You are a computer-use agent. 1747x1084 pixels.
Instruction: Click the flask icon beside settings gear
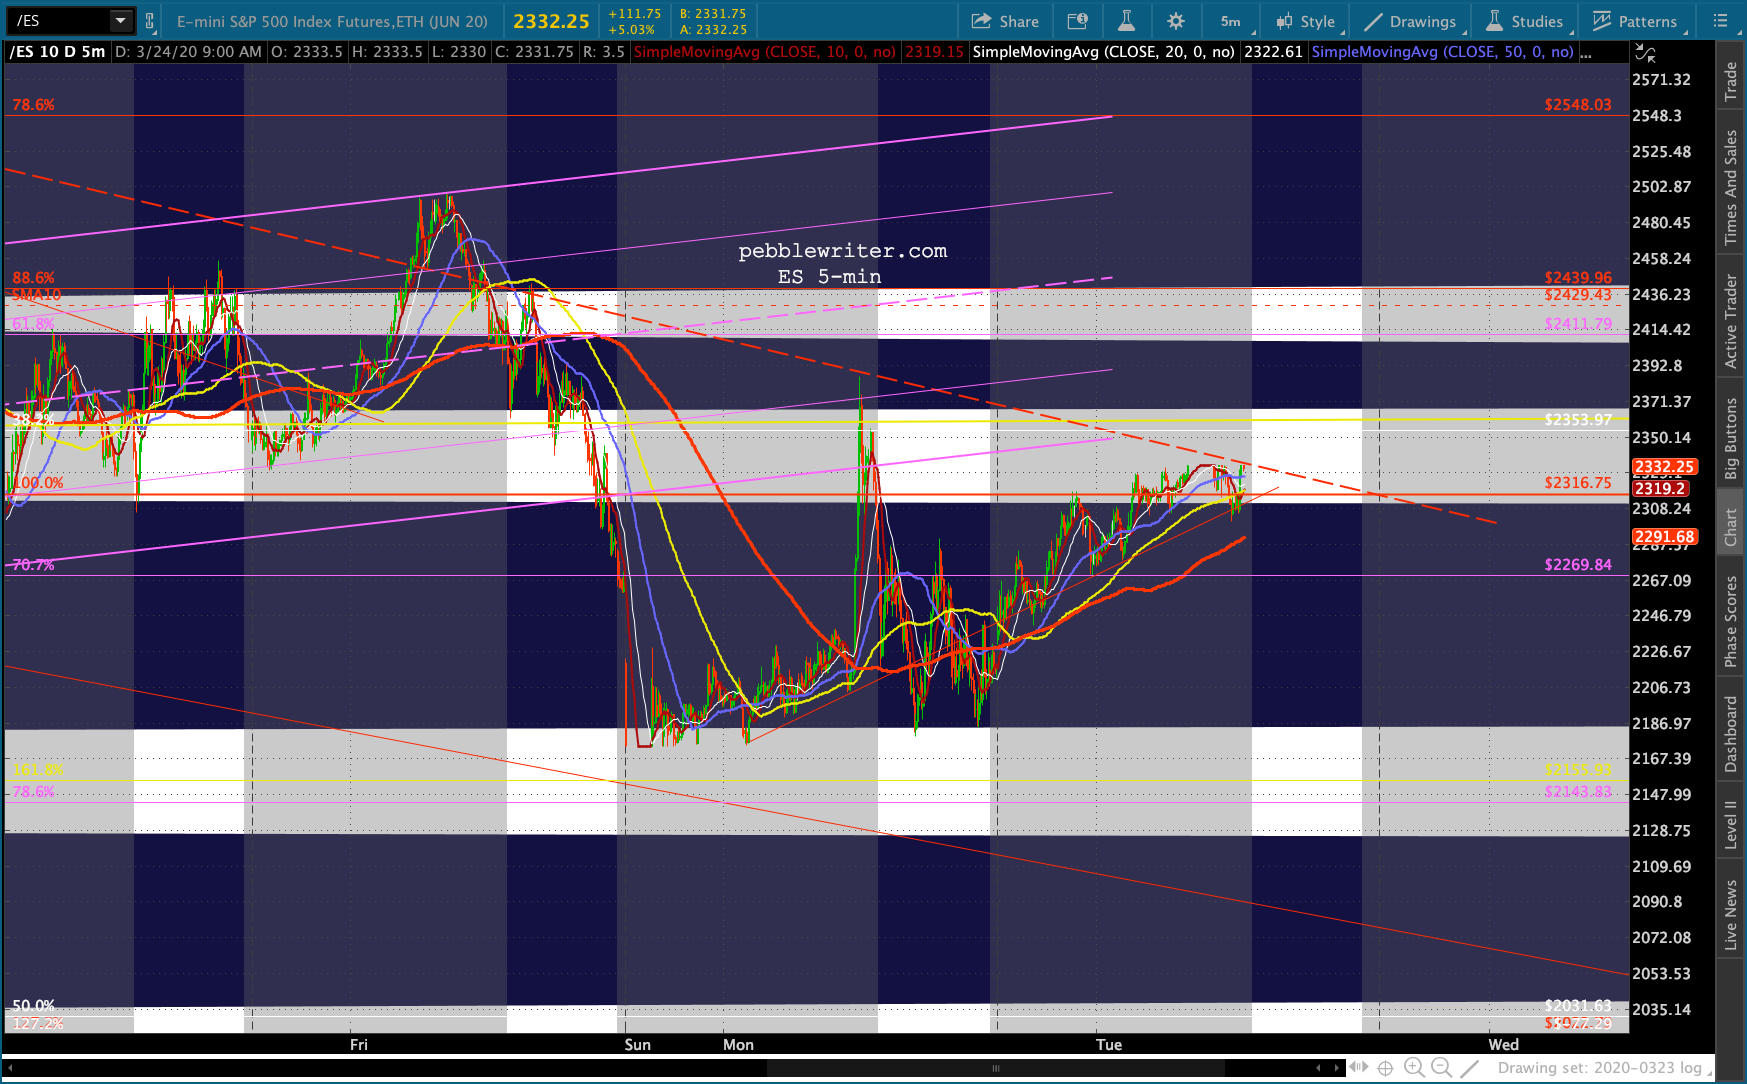(x=1126, y=21)
